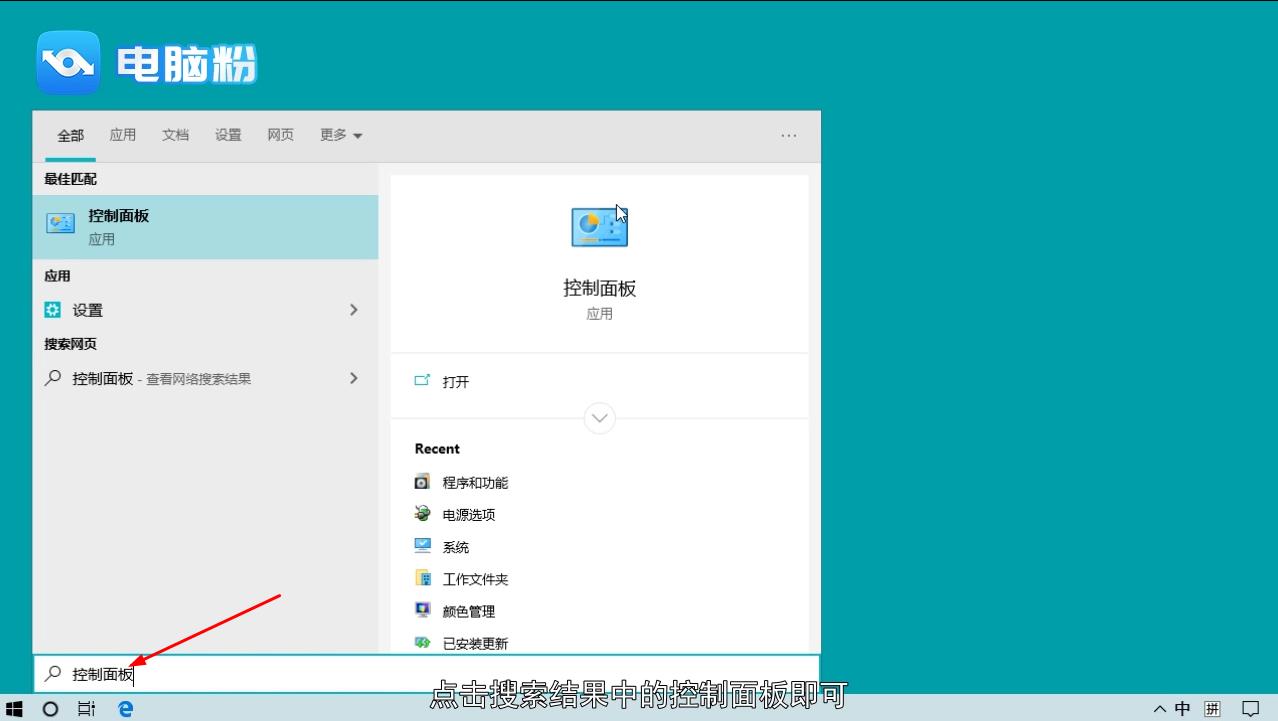Click the magnifier icon beside the 查看网络搜索结果 row
1278x721 pixels.
pyautogui.click(x=53, y=378)
